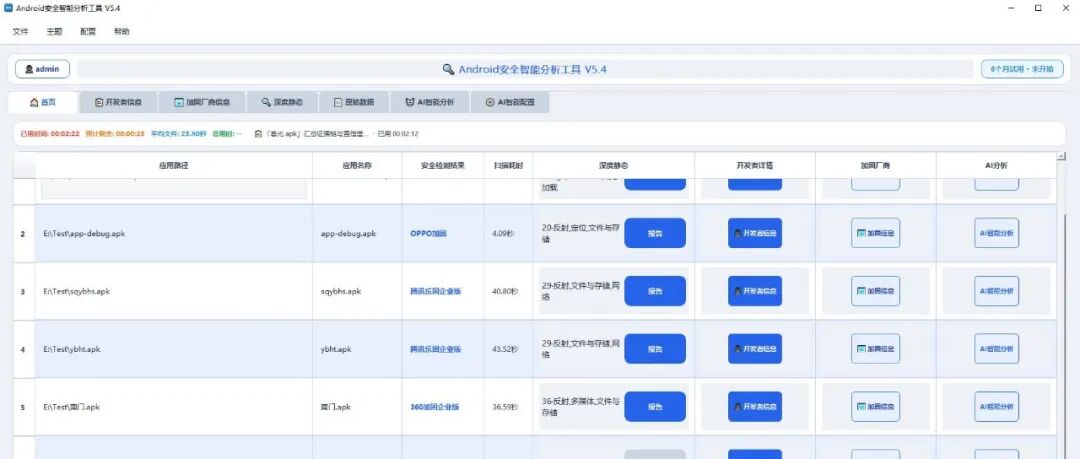The width and height of the screenshot is (1080, 459).
Task: Click the 360加固企业版 result link
Action: [435, 407]
